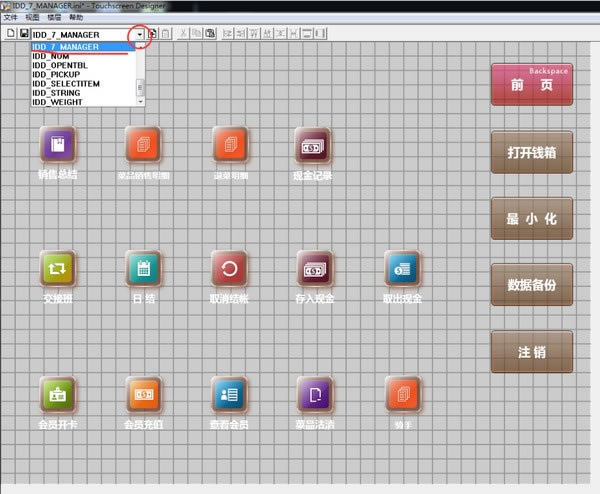Open the 现金记录 cash record icon

[x=313, y=145]
